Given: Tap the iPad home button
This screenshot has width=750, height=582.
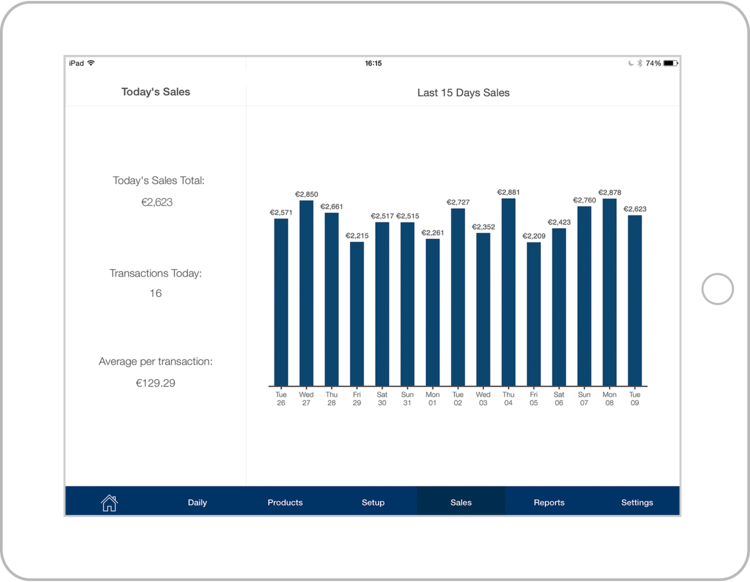Looking at the screenshot, I should tap(717, 289).
